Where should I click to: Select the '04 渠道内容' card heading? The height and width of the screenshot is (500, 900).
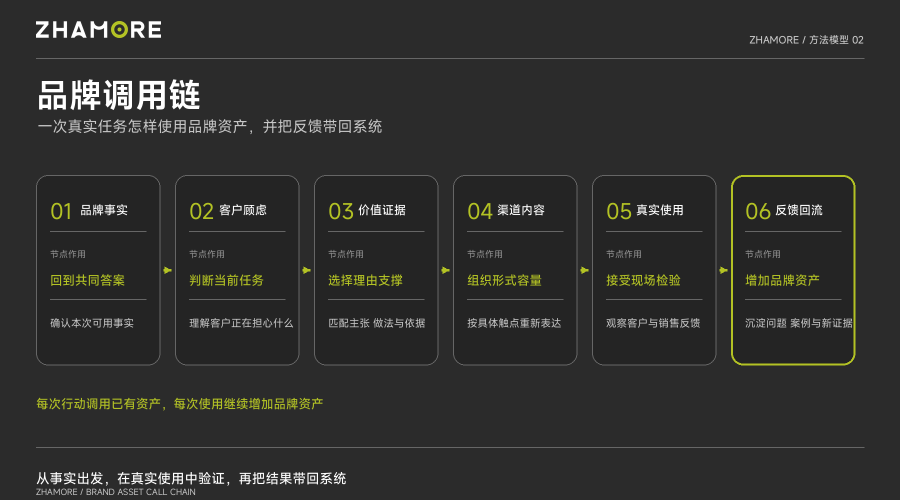[506, 211]
